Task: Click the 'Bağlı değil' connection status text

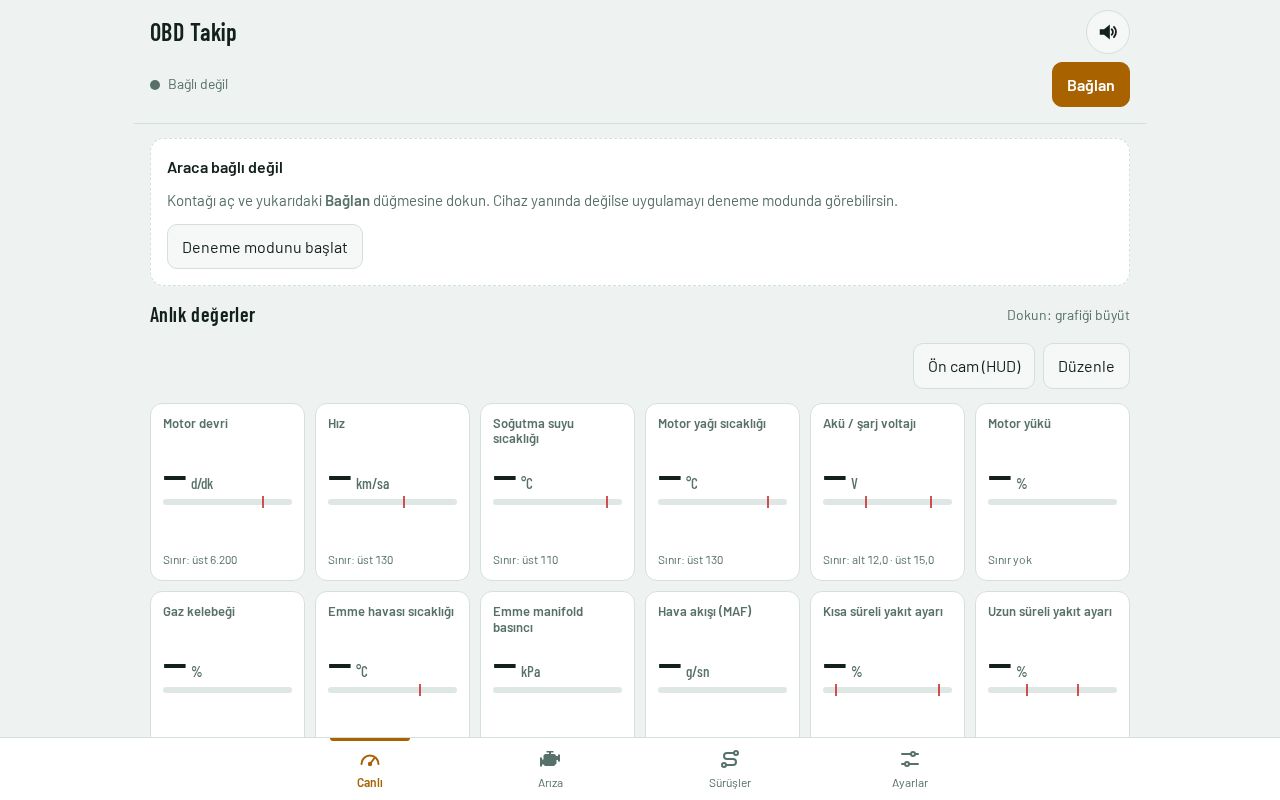Action: click(198, 84)
